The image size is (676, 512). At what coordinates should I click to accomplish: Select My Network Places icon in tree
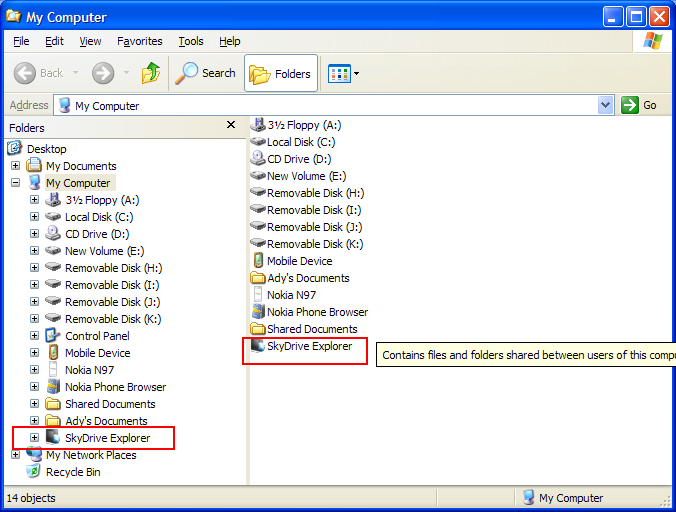pos(34,453)
